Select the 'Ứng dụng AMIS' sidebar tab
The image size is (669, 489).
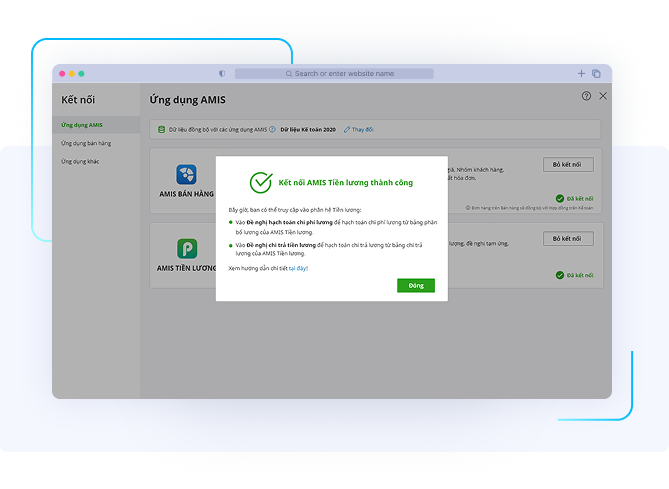(x=82, y=125)
